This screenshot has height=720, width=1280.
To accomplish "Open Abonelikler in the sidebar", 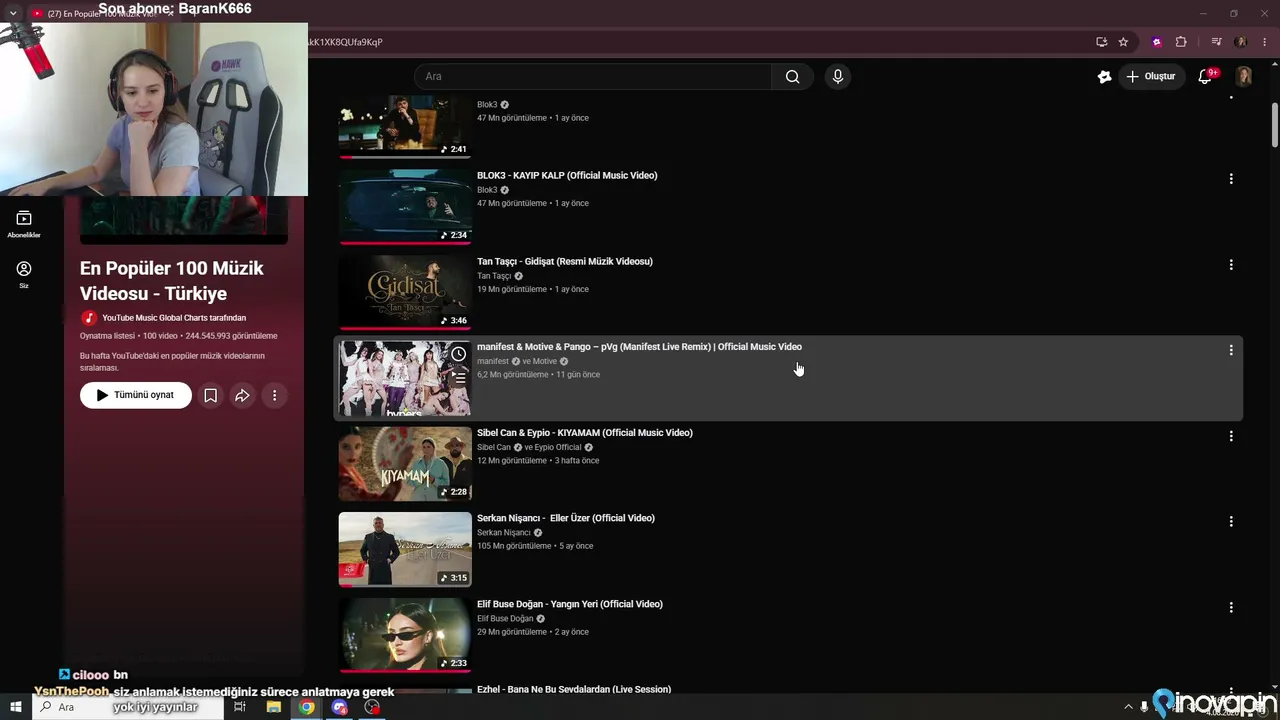I will click(24, 224).
